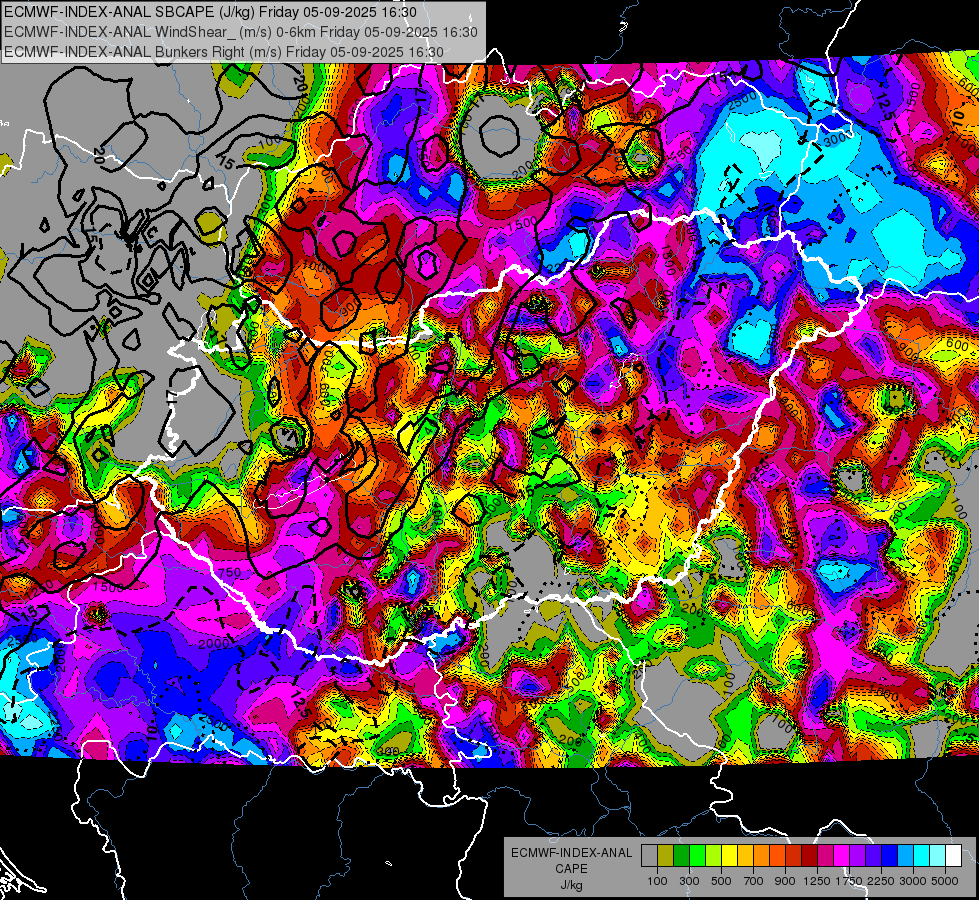The height and width of the screenshot is (900, 979).
Task: Click the dark red legend swatch
Action: point(809,856)
